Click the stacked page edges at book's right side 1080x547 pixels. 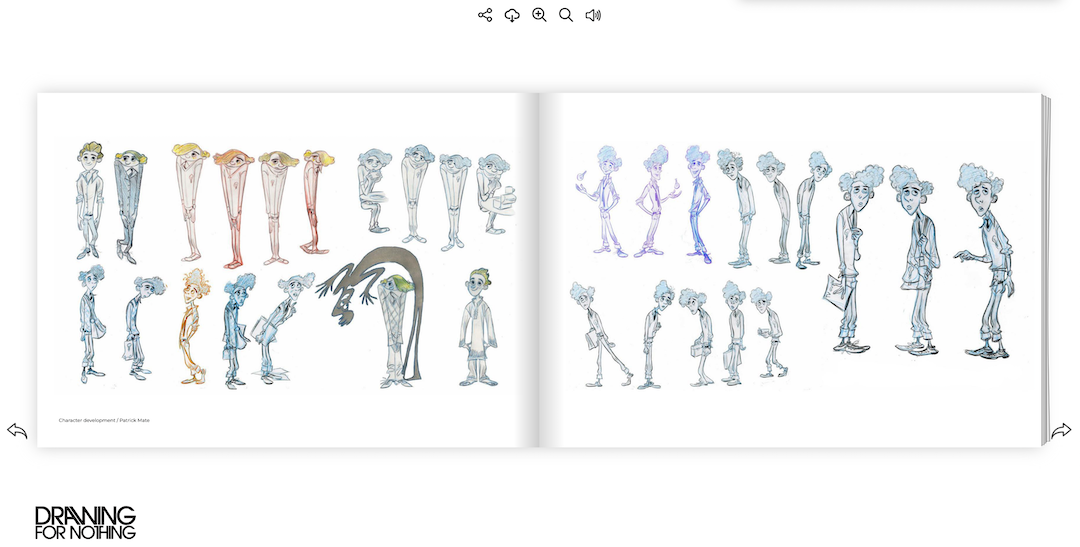1046,270
